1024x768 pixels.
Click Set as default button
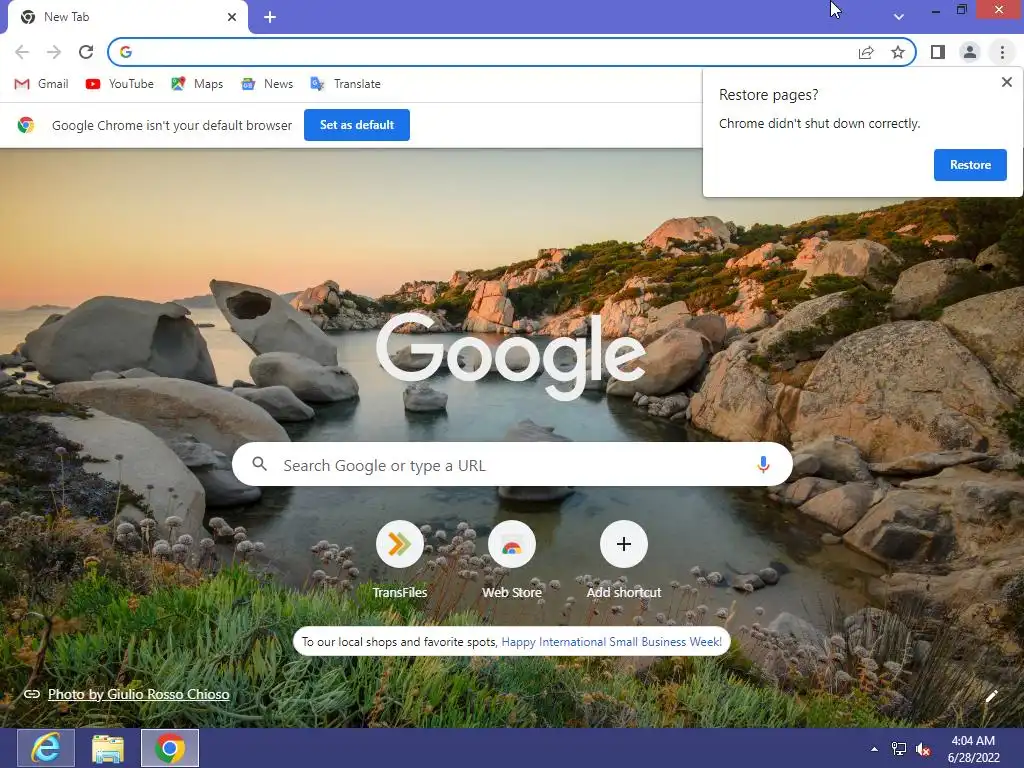point(357,125)
